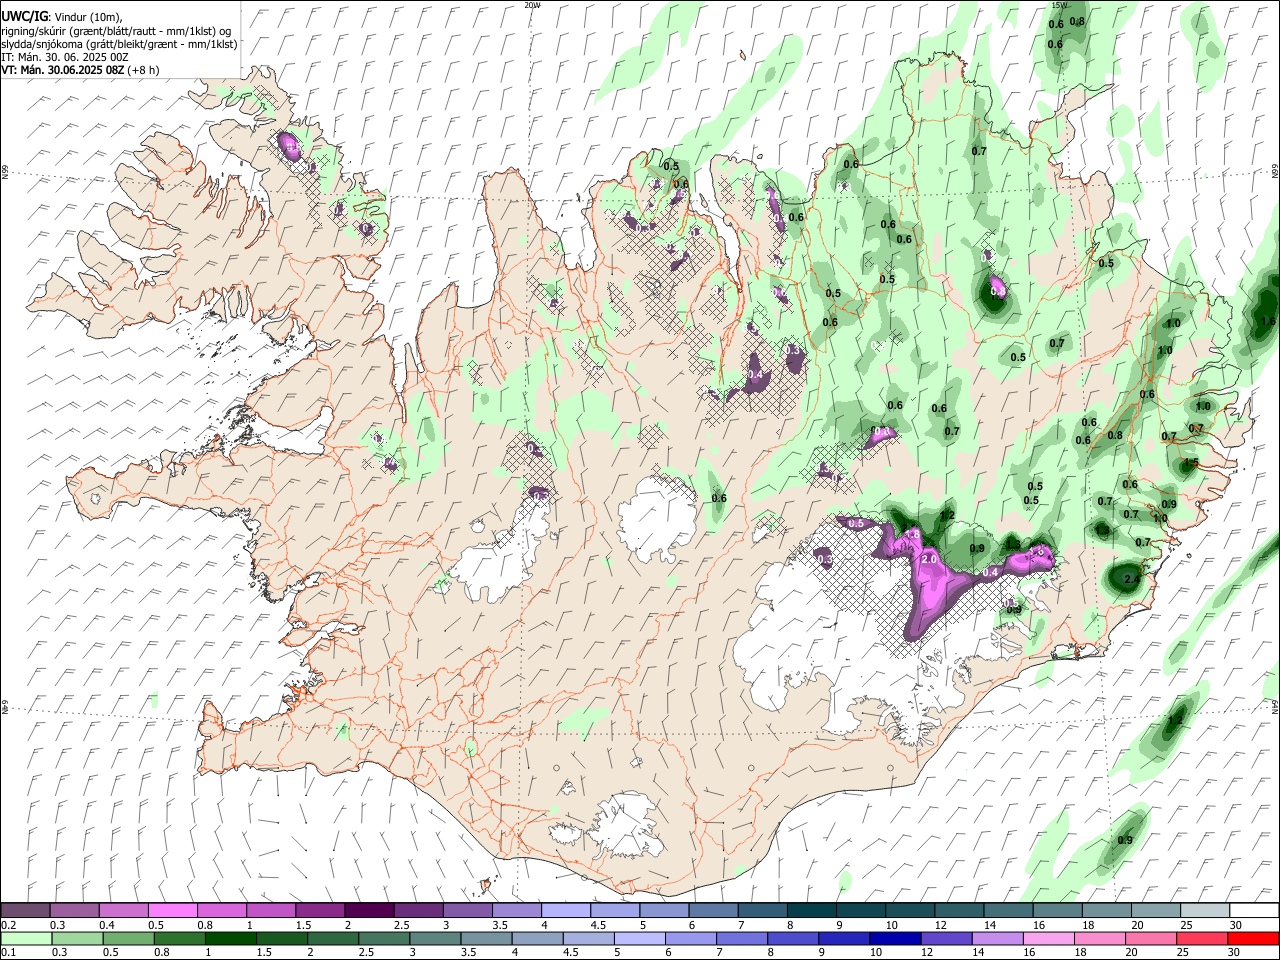Click the medium green 0.5–0.8 rain-scale swatch
The width and height of the screenshot is (1280, 960).
coord(128,938)
